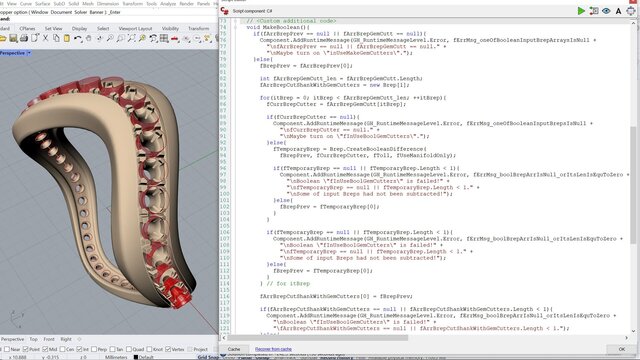Switch to the CPlanes toolbar tab
This screenshot has height=360, width=640.
pyautogui.click(x=27, y=29)
